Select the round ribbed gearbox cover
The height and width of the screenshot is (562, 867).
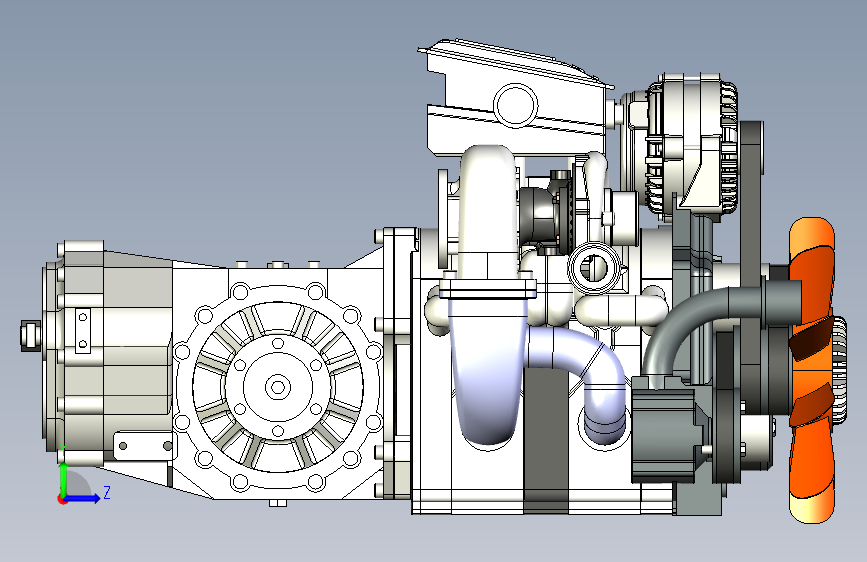tap(278, 387)
